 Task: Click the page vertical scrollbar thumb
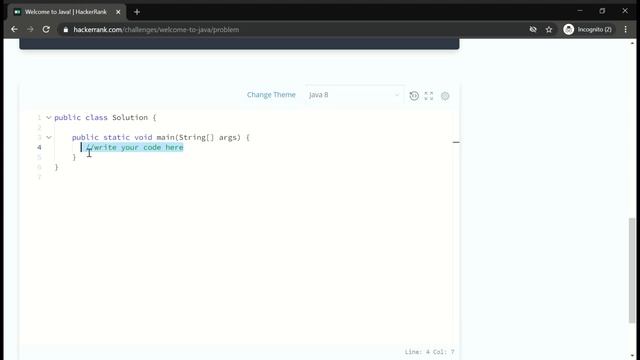coord(632,270)
